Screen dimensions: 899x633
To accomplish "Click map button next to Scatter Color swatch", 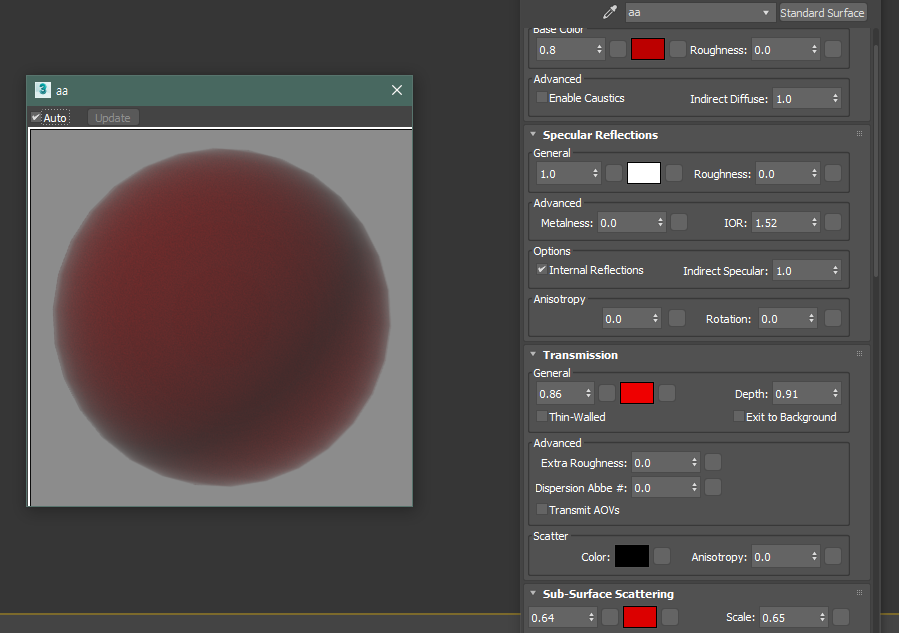I will pyautogui.click(x=663, y=557).
